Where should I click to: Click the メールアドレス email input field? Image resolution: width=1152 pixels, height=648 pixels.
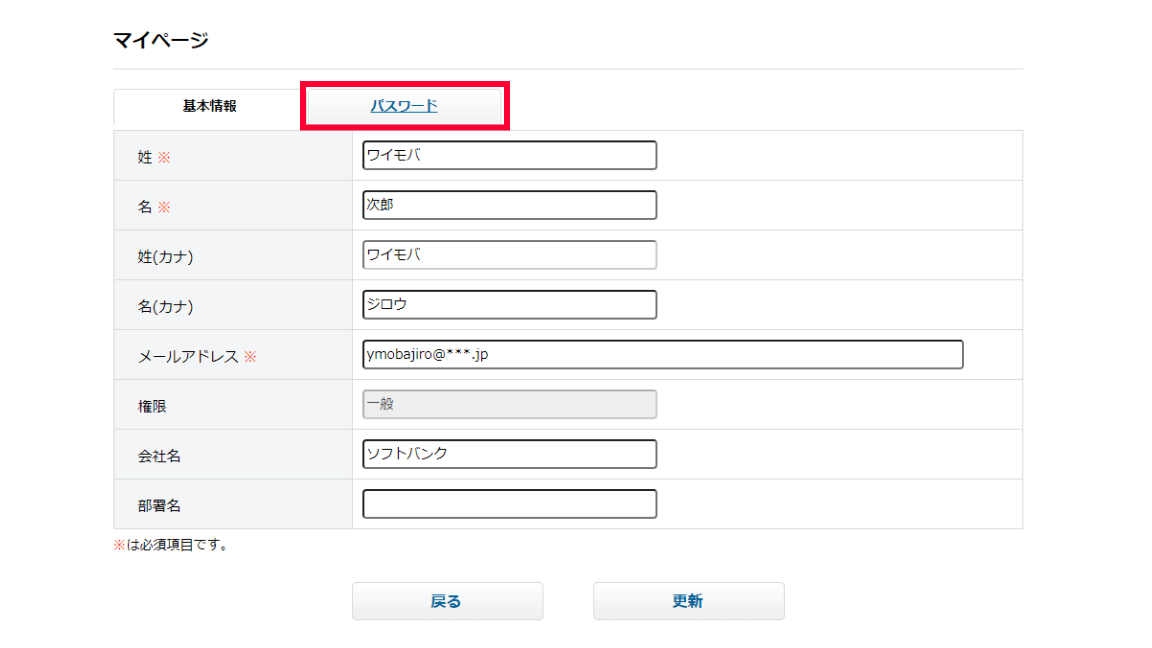point(662,355)
